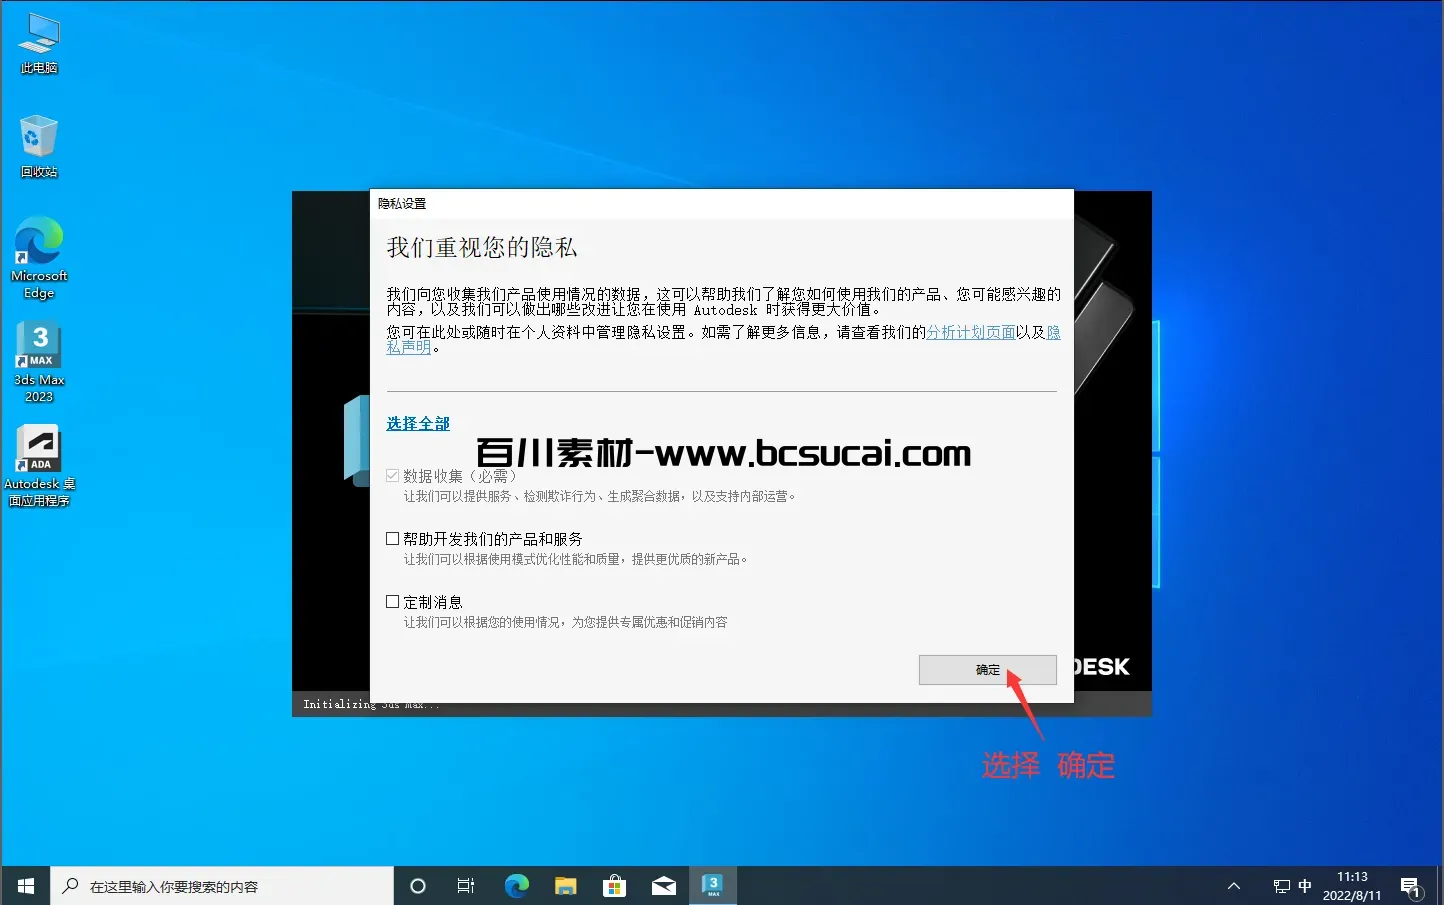Select the 回收站 recycle bin icon

point(39,146)
